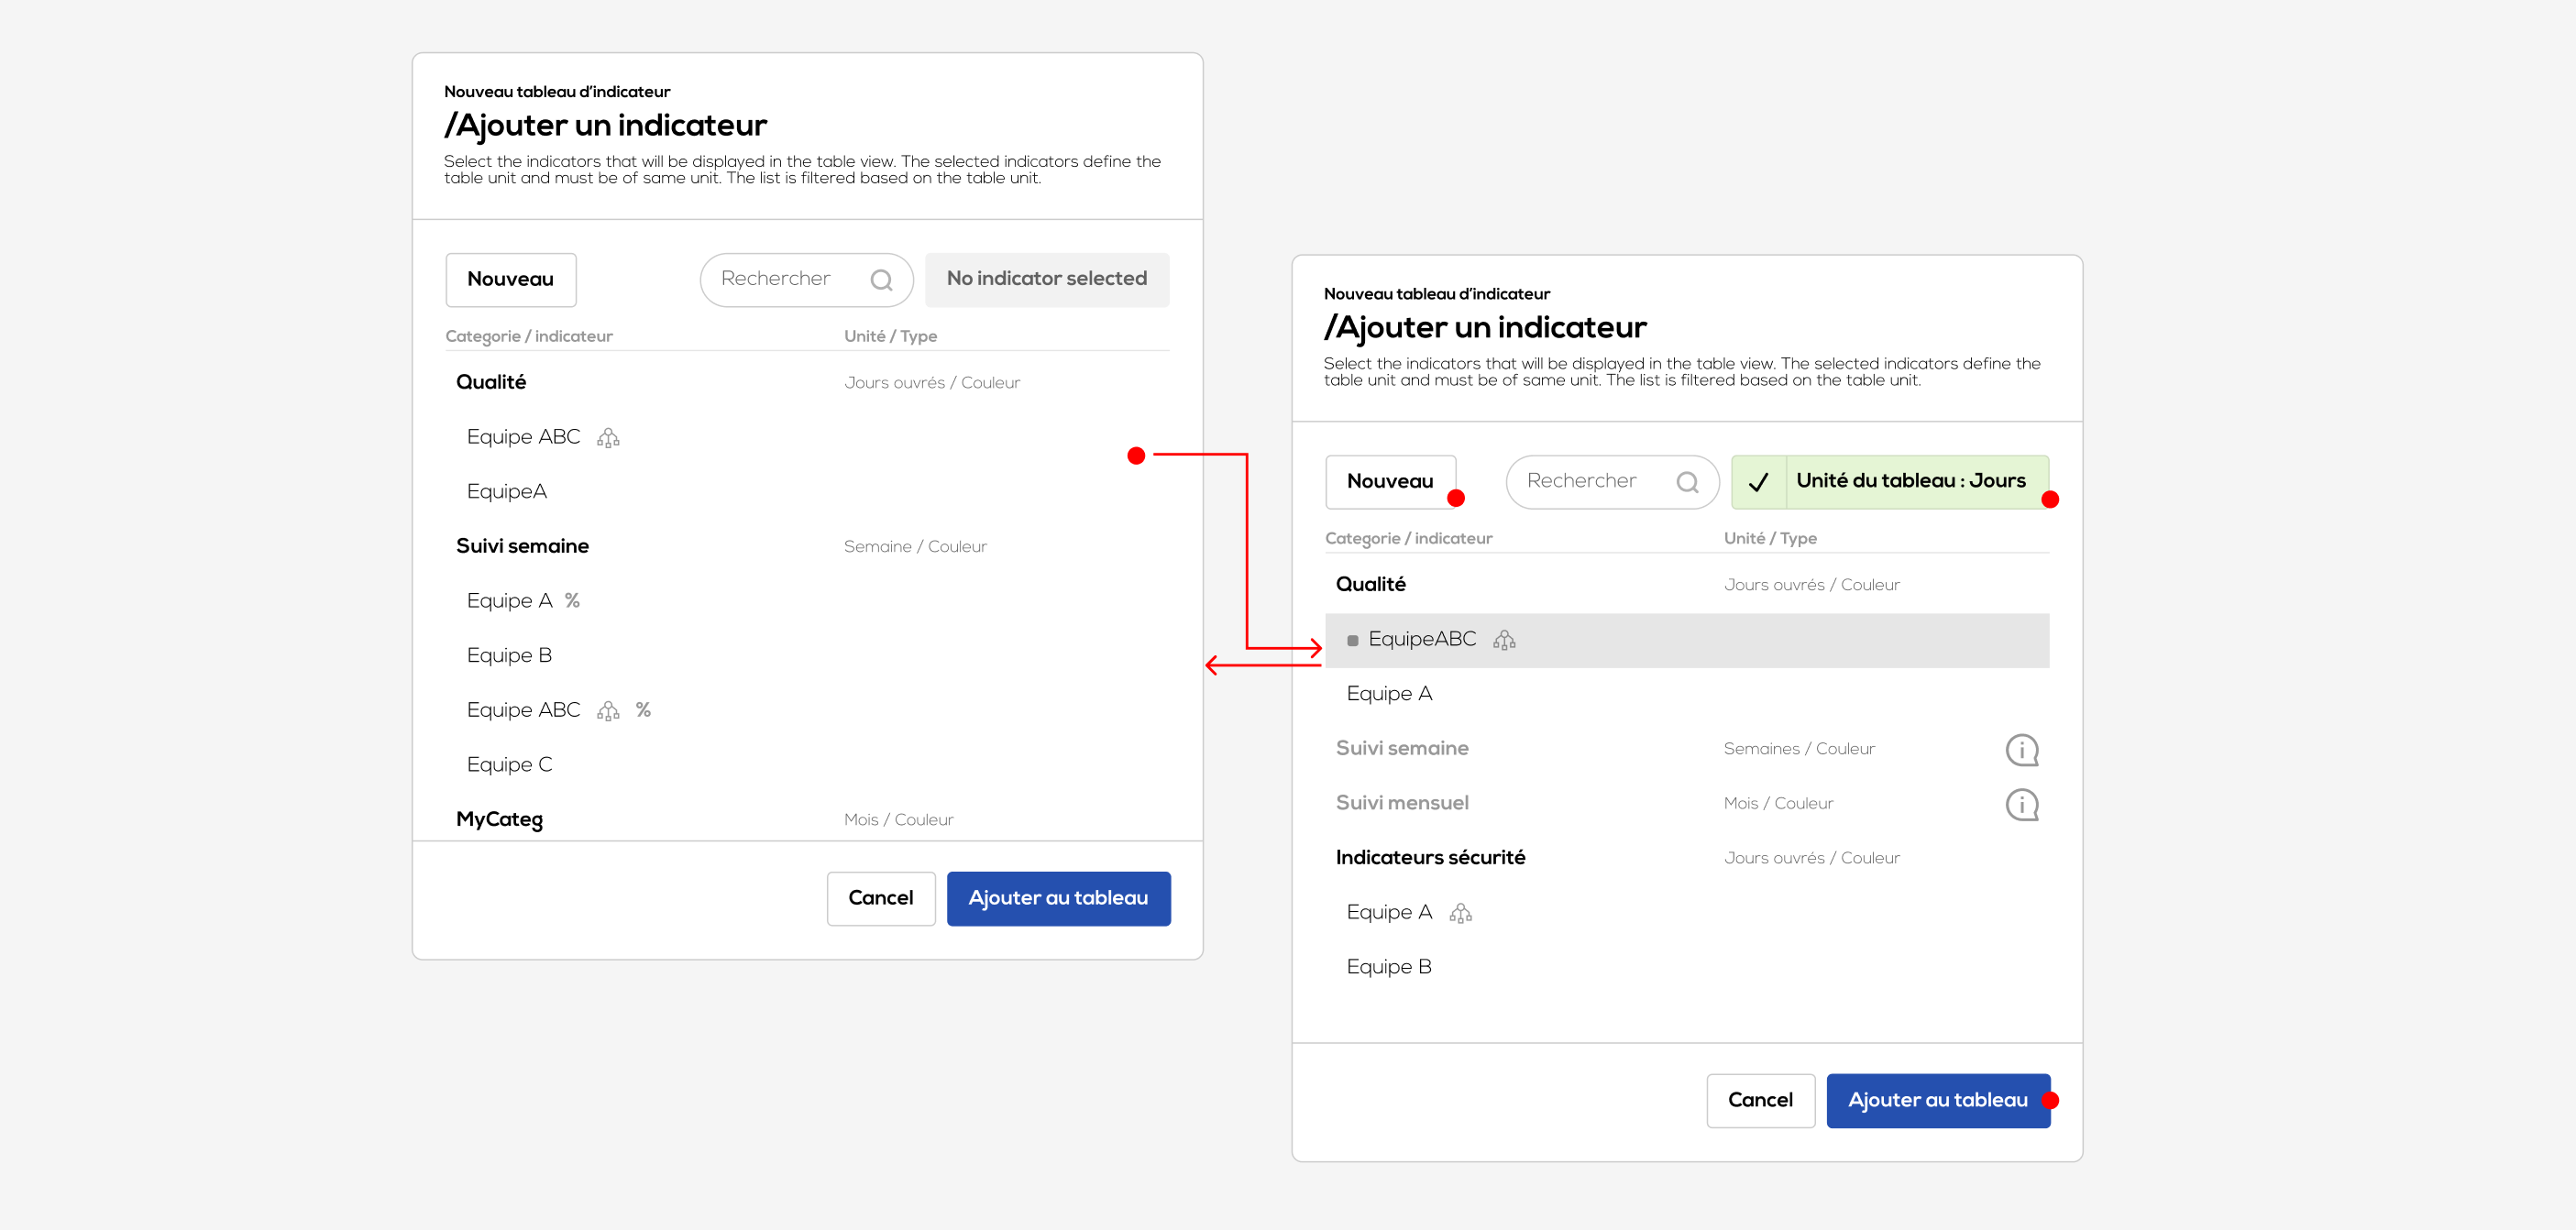This screenshot has width=2576, height=1230.
Task: Click search magnifier in right dialog
Action: tap(1687, 482)
